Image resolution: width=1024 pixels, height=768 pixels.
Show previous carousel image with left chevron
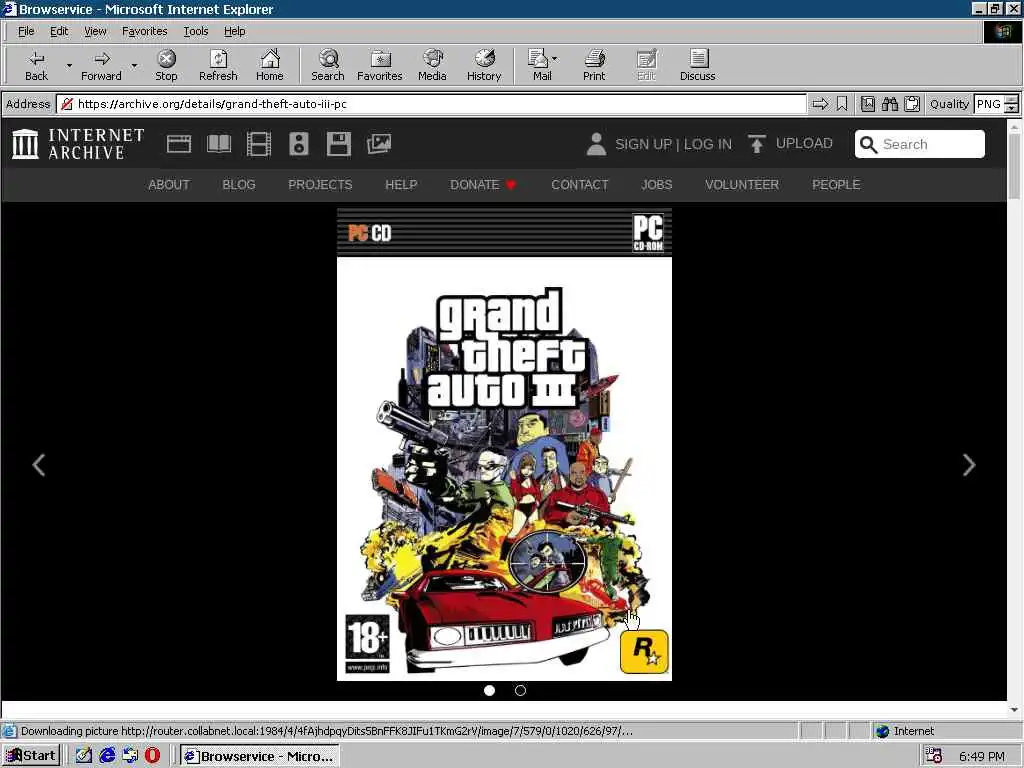pos(39,465)
